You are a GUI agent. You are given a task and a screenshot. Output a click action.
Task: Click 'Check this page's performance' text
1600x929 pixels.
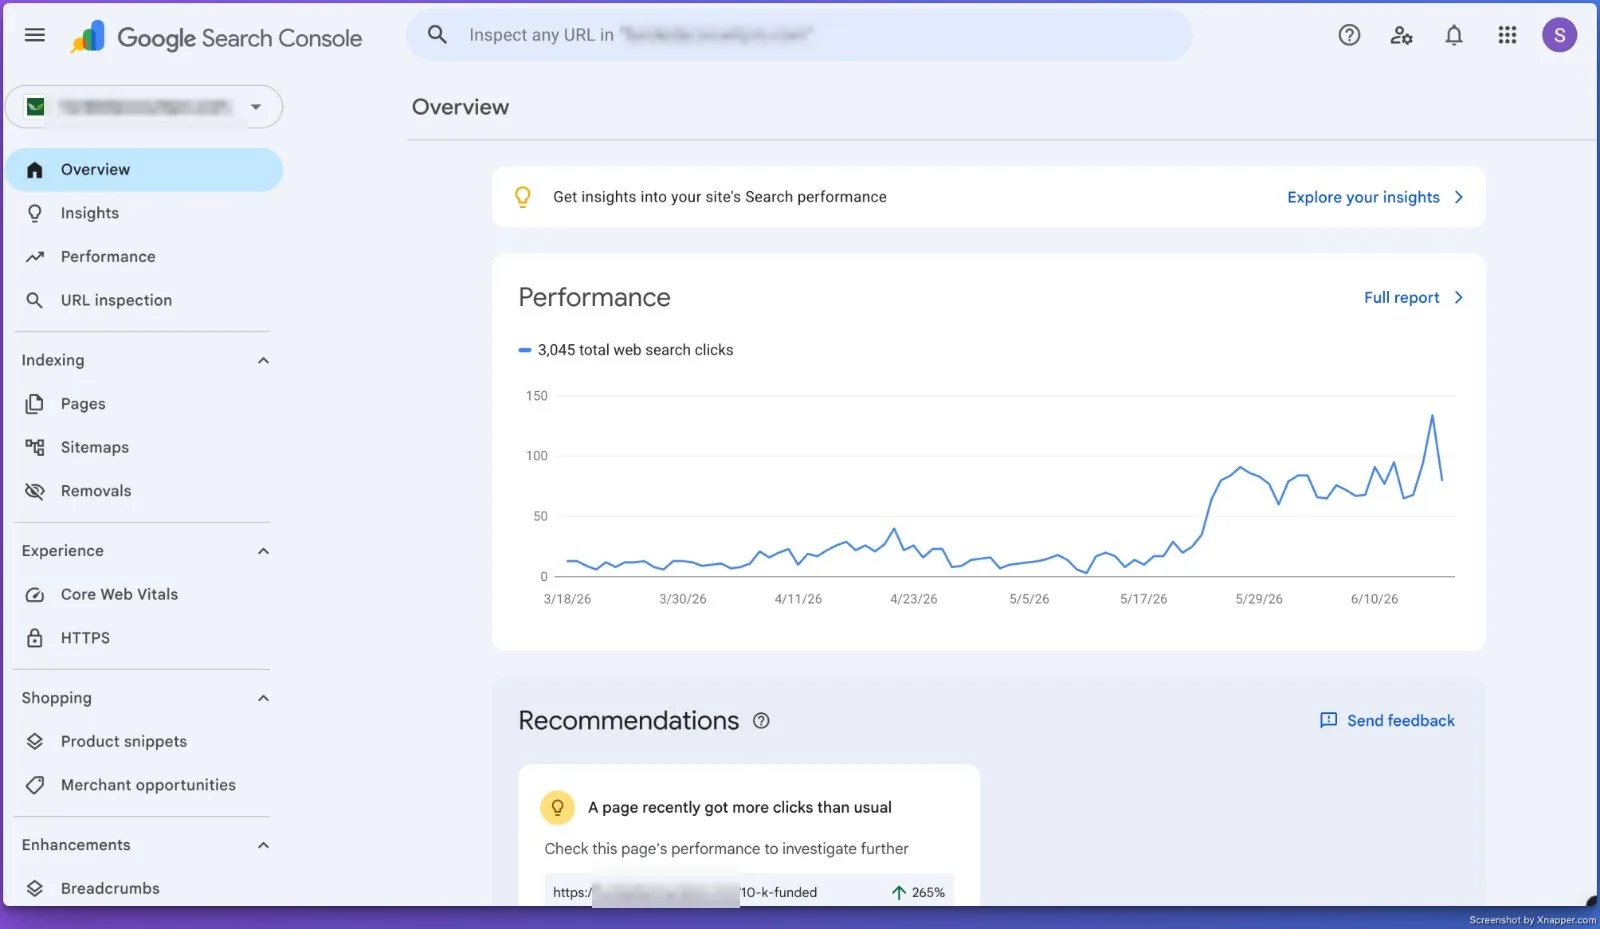coord(726,849)
